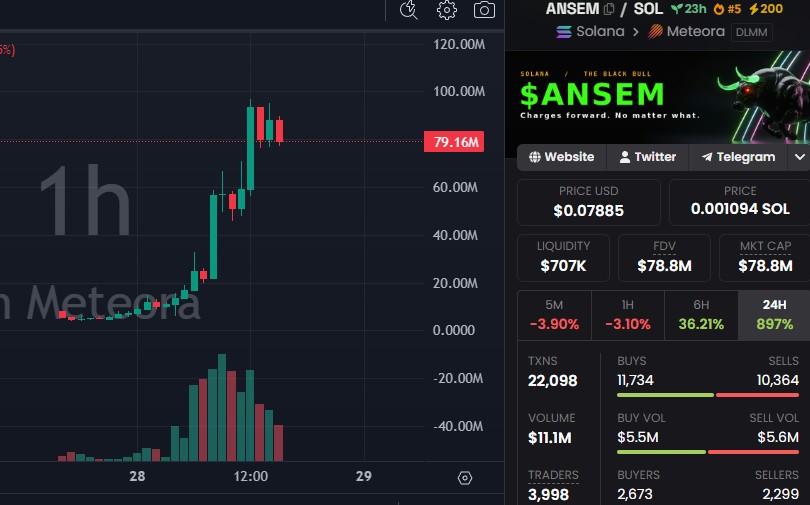Click the buys versus sells ratio bar

pyautogui.click(x=708, y=395)
